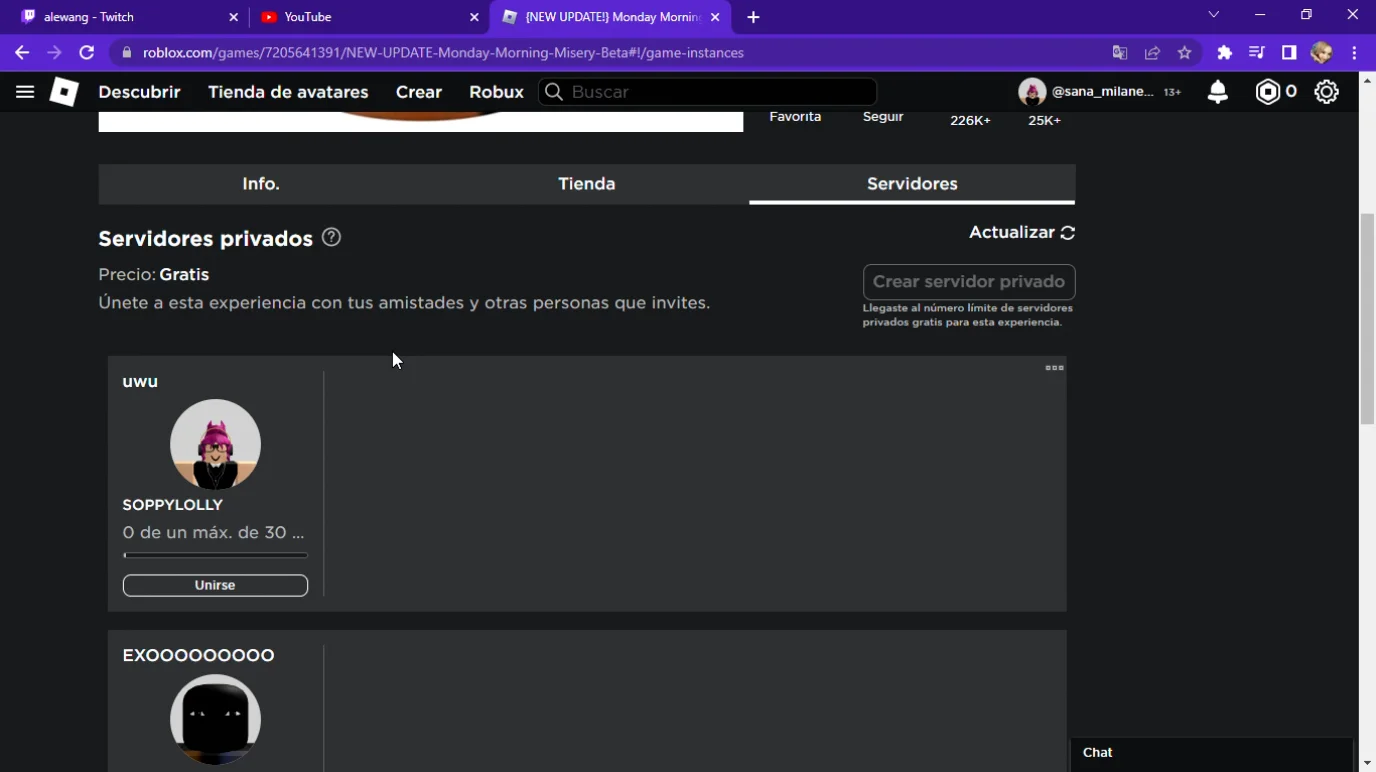Image resolution: width=1376 pixels, height=772 pixels.
Task: Reload the page with browser refresh button
Action: [x=87, y=53]
